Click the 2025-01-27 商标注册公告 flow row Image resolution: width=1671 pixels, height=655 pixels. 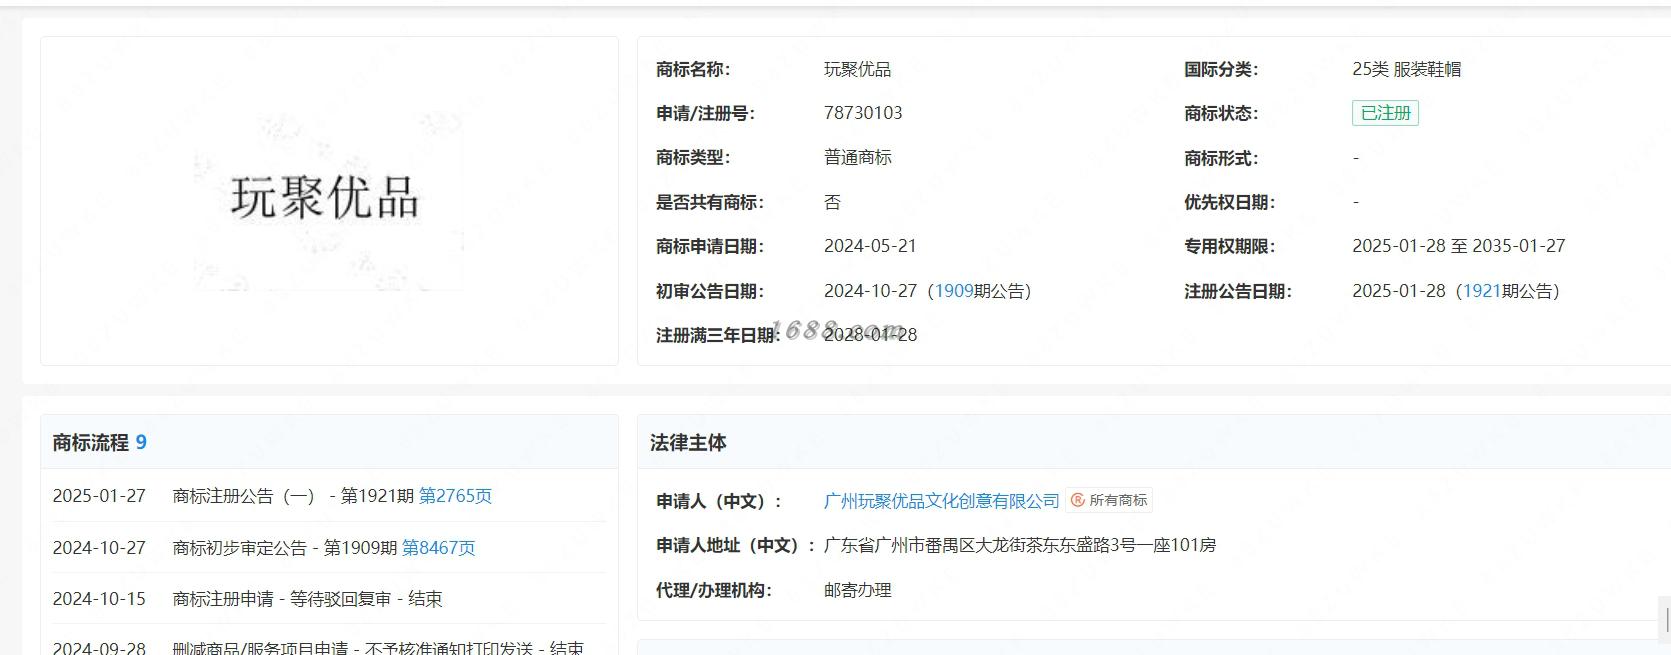tap(329, 496)
